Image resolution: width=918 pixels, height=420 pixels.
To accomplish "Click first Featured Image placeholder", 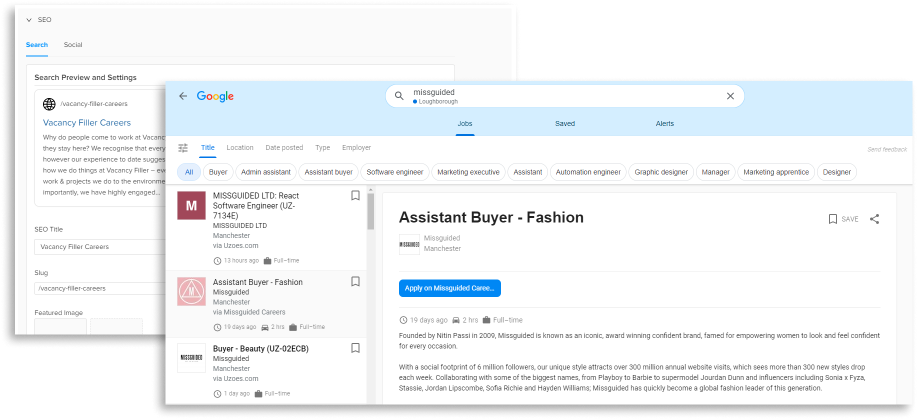I will tap(60, 326).
